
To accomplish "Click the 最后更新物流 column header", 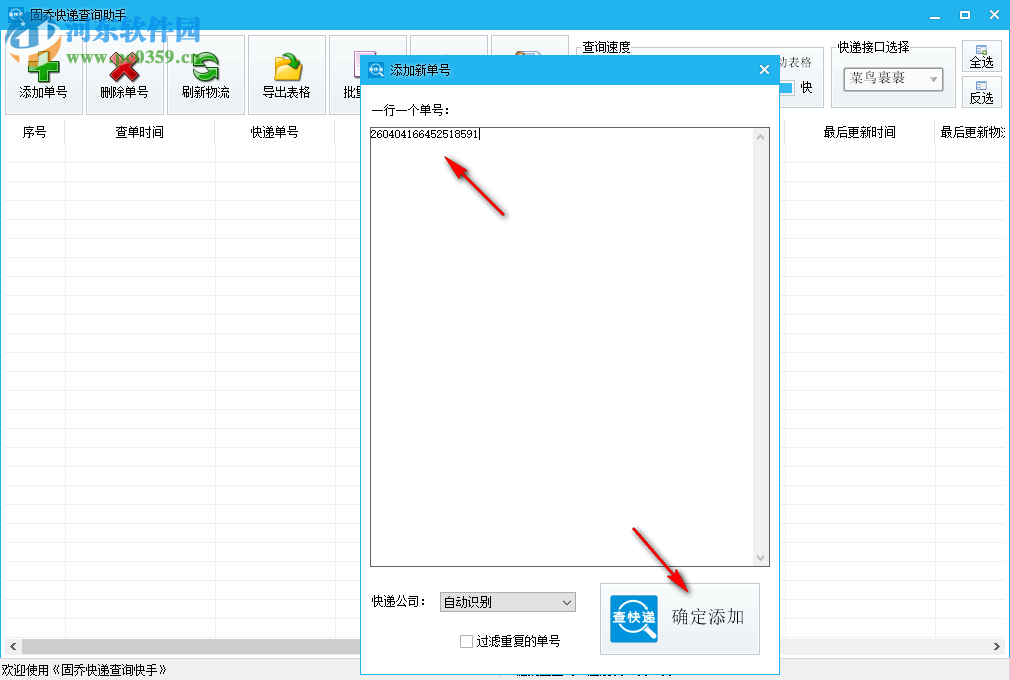I will coord(972,132).
